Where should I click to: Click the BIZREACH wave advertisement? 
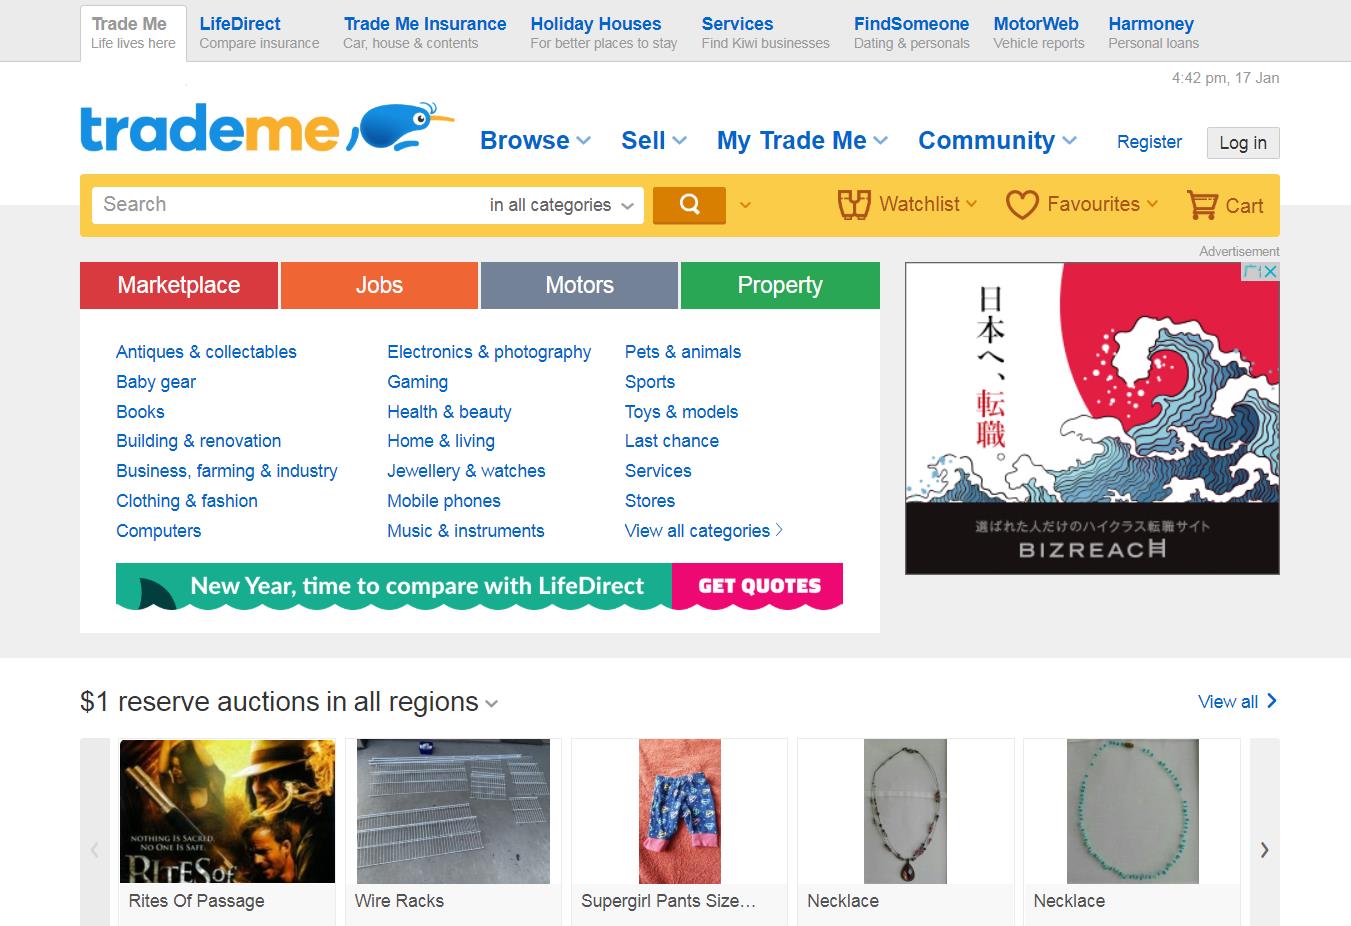(1092, 418)
